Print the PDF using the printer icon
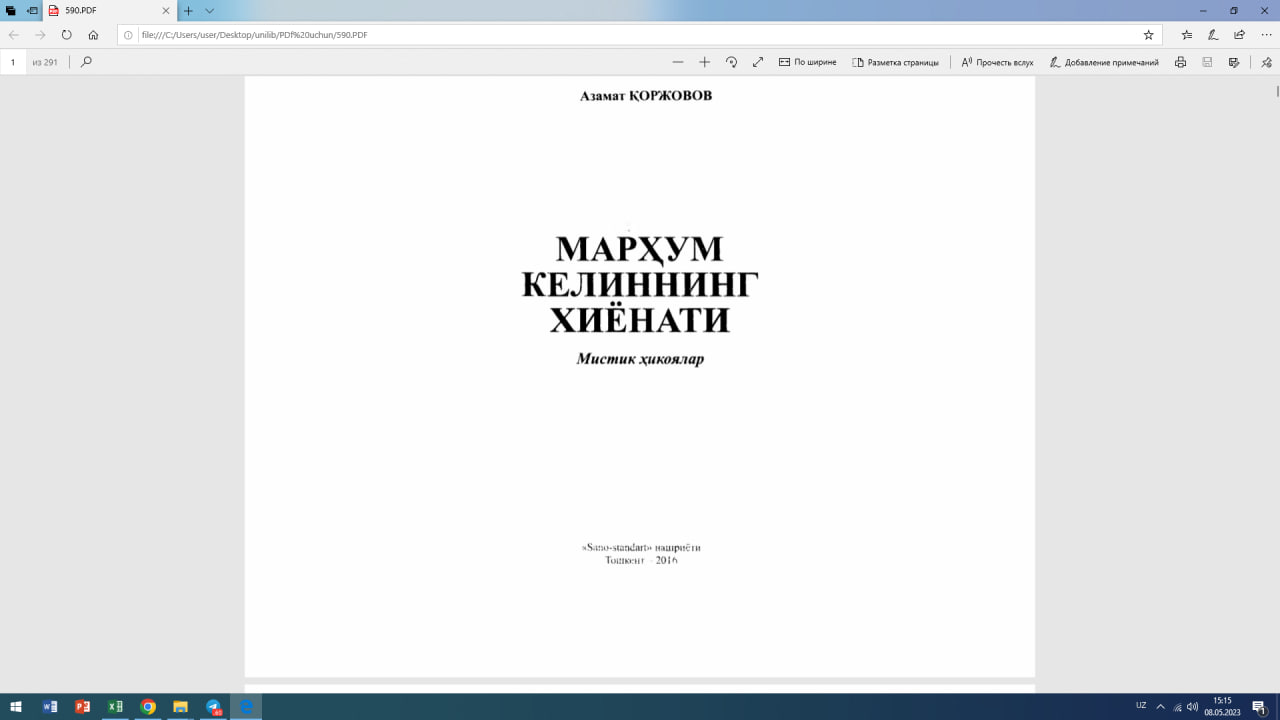This screenshot has width=1280, height=720. coord(1180,62)
